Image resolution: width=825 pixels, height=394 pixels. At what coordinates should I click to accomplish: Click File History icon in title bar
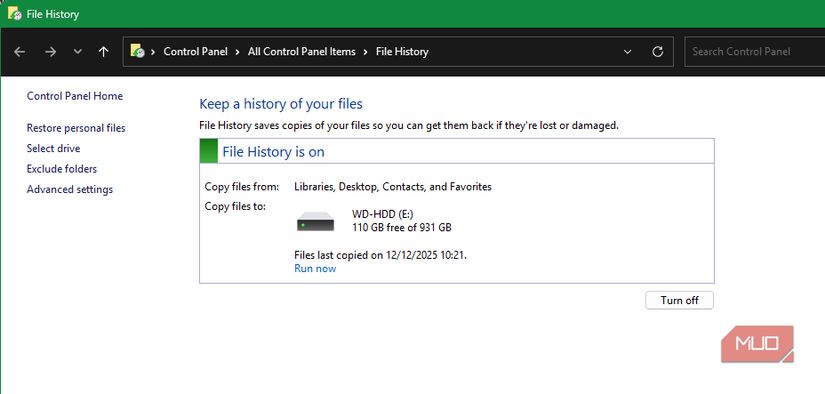click(x=15, y=14)
